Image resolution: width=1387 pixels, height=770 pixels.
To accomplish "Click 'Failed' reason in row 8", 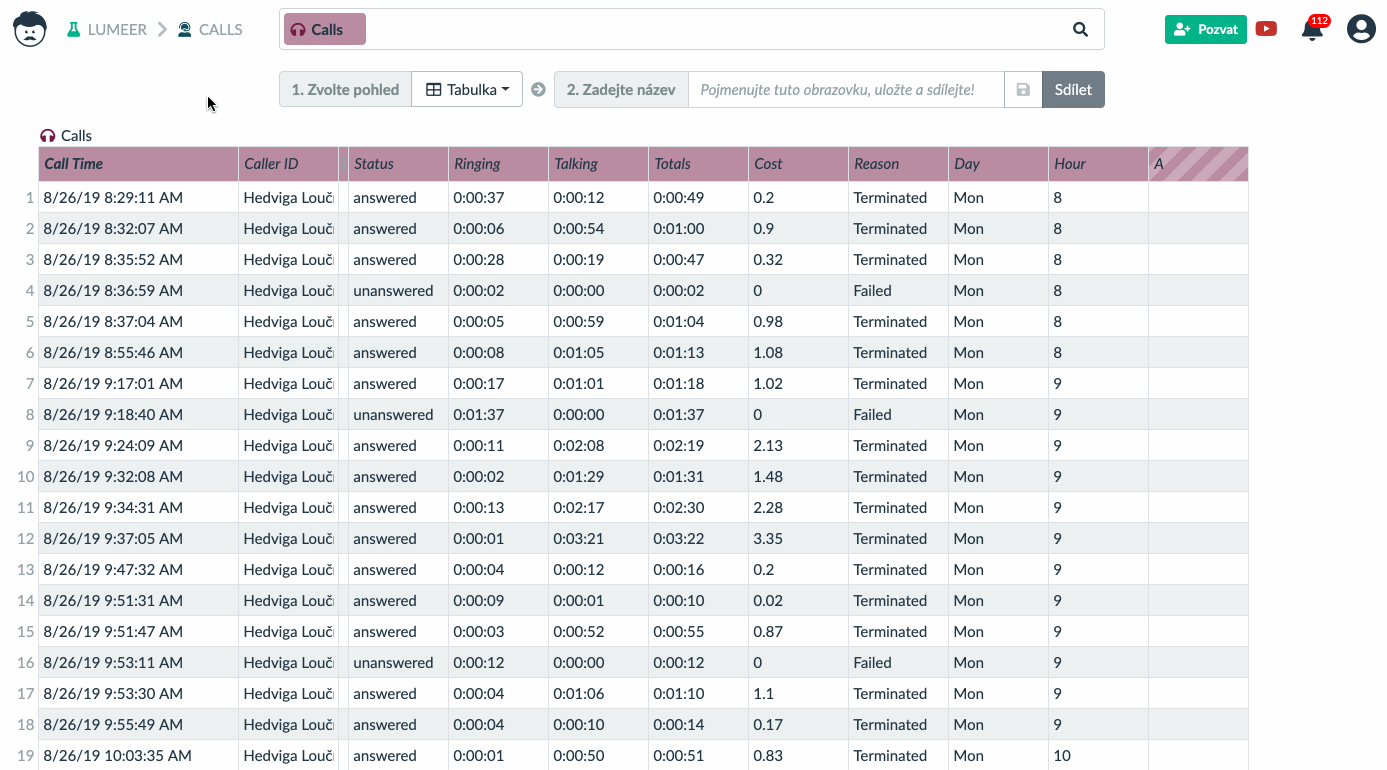I will [x=898, y=415].
